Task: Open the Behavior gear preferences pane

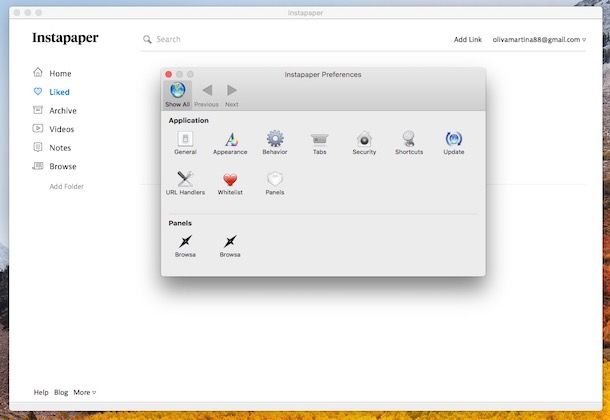Action: (x=275, y=143)
